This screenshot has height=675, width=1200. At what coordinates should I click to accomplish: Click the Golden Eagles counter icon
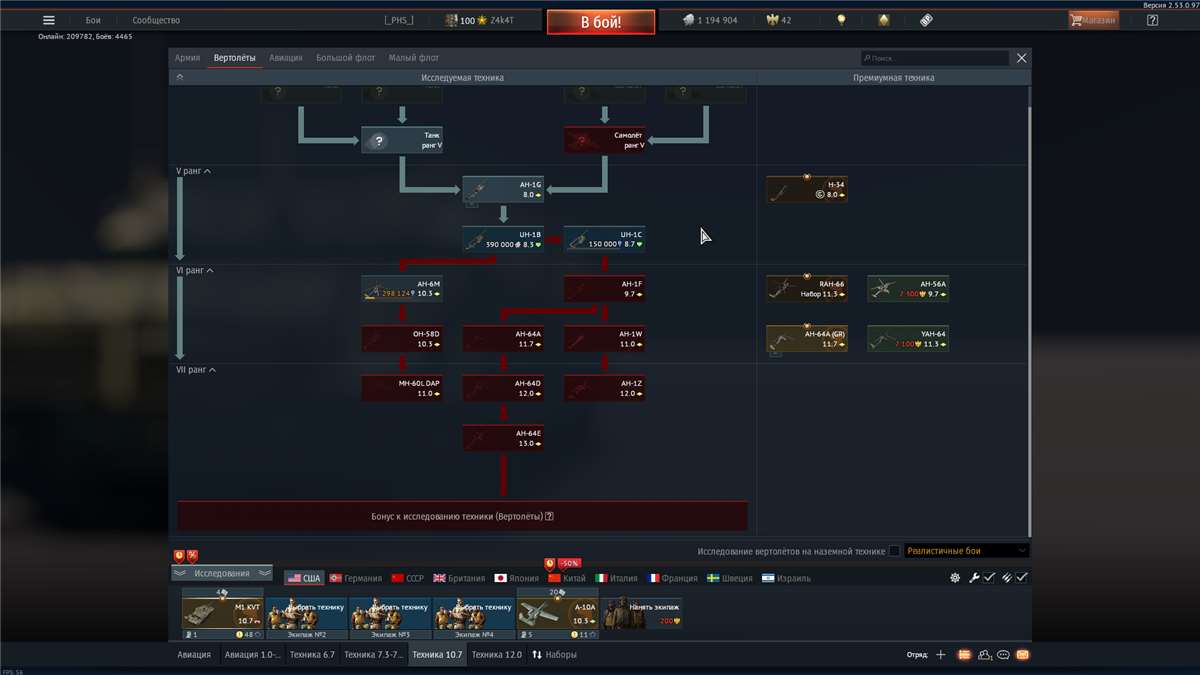(771, 18)
